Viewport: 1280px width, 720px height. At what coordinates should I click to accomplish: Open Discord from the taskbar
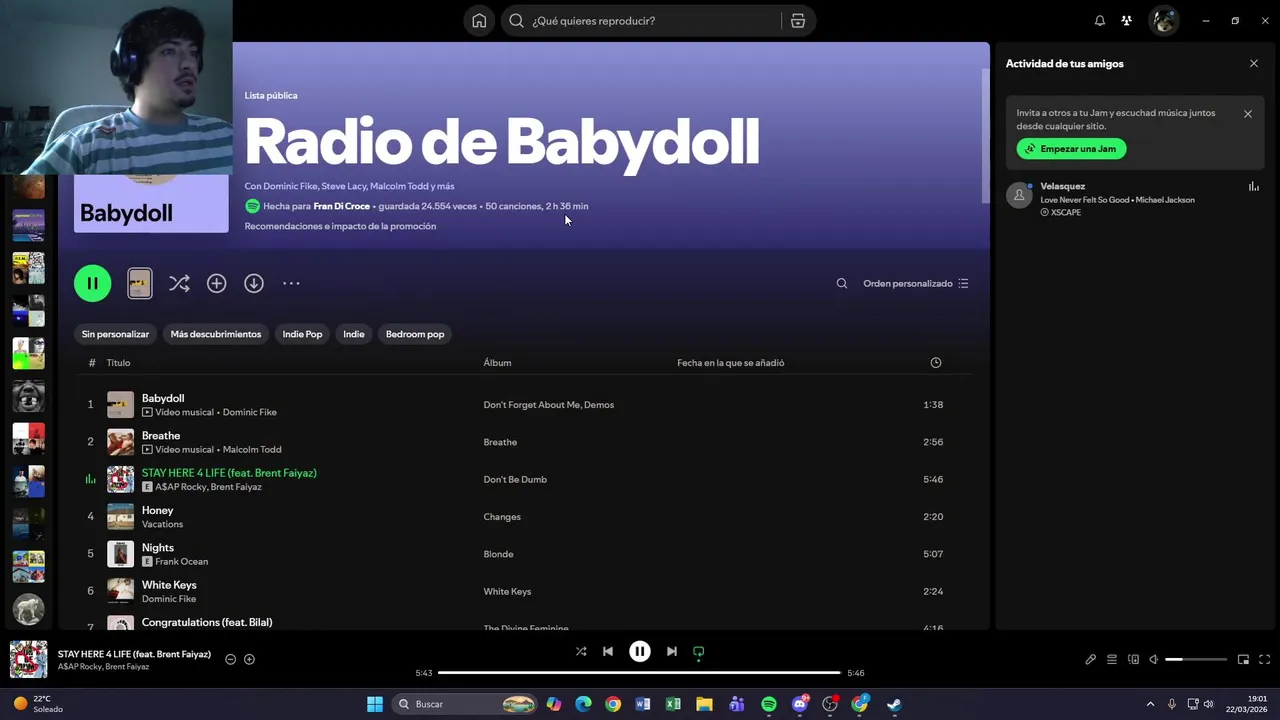click(800, 704)
